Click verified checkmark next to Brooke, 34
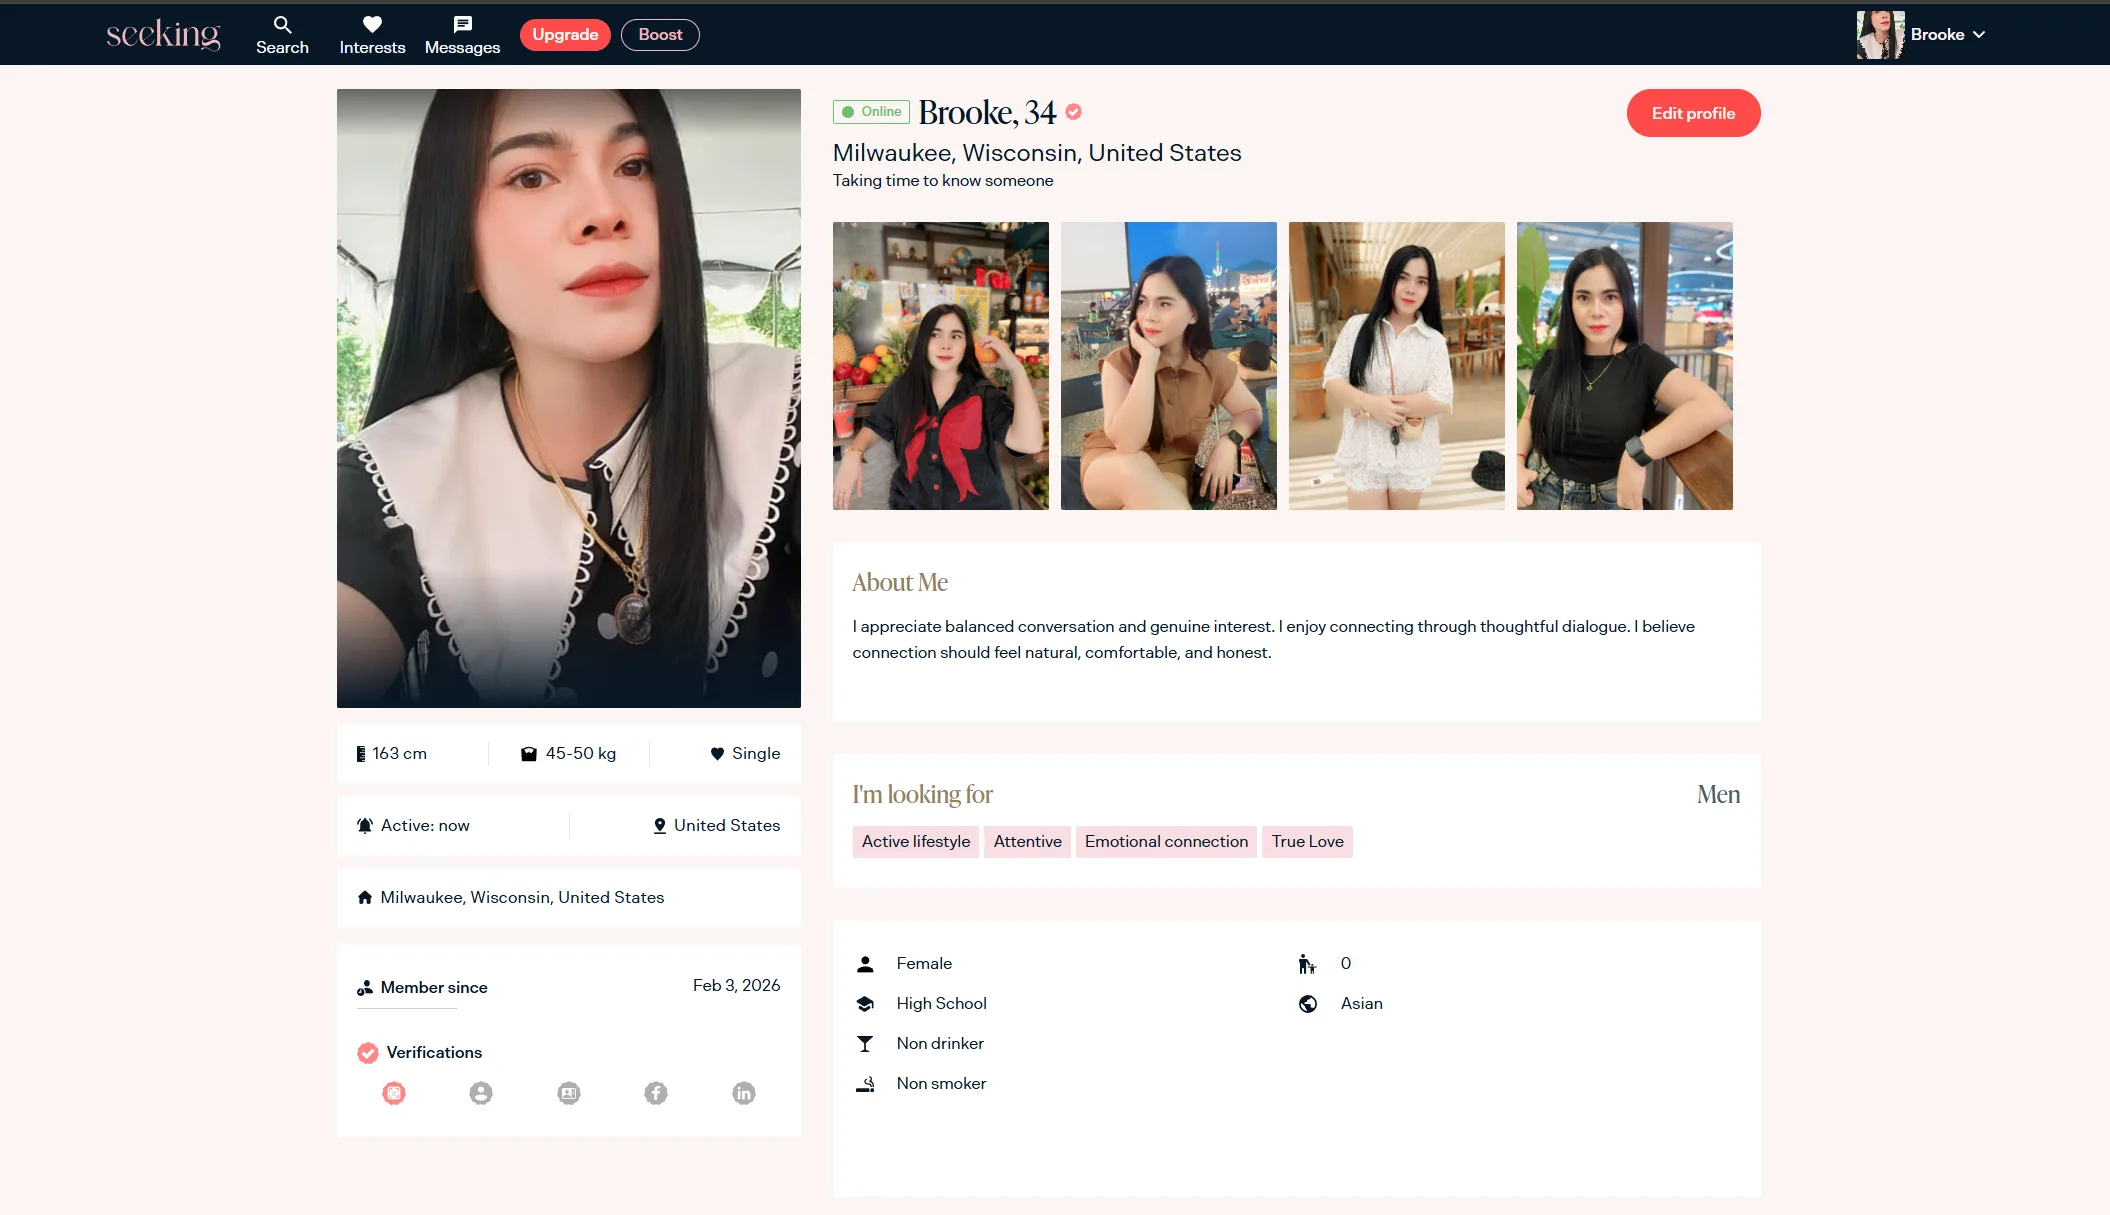Screen dimensions: 2110x1215 coord(1073,112)
